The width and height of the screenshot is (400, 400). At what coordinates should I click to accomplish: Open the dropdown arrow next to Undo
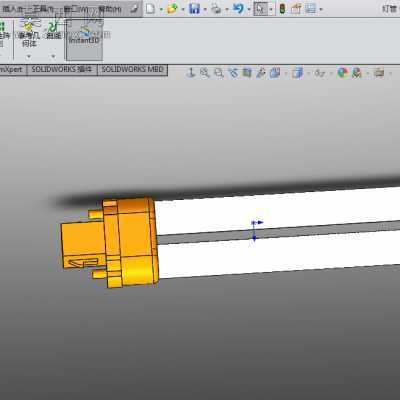pos(249,9)
